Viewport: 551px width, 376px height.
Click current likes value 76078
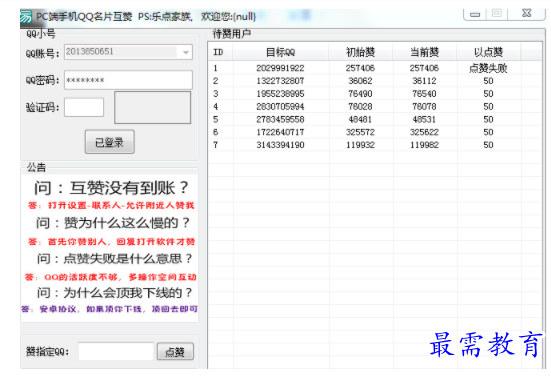(x=424, y=106)
